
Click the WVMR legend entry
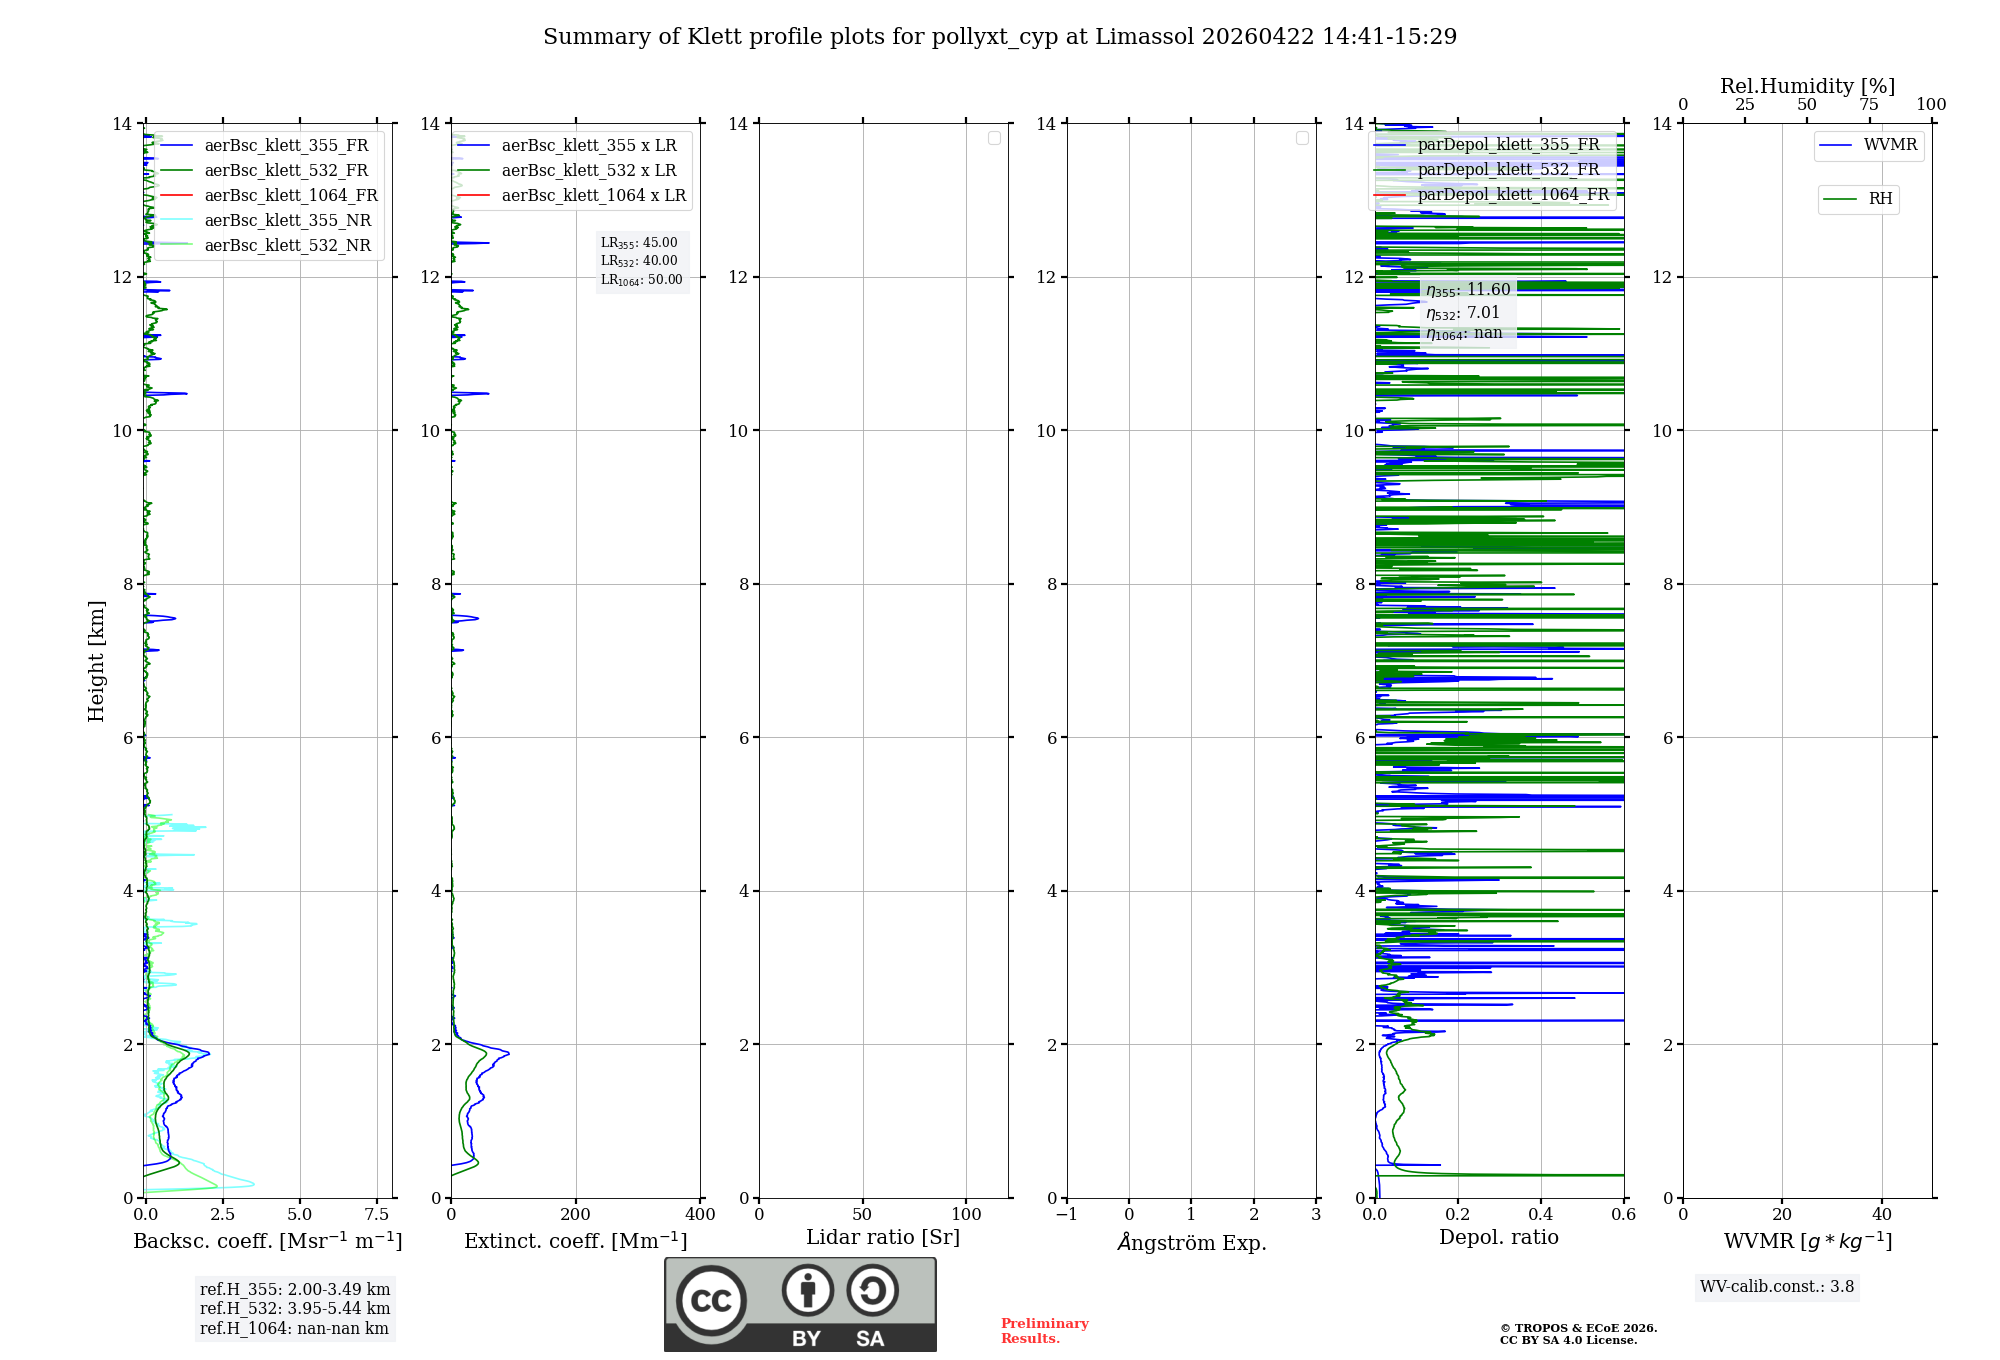(1889, 145)
